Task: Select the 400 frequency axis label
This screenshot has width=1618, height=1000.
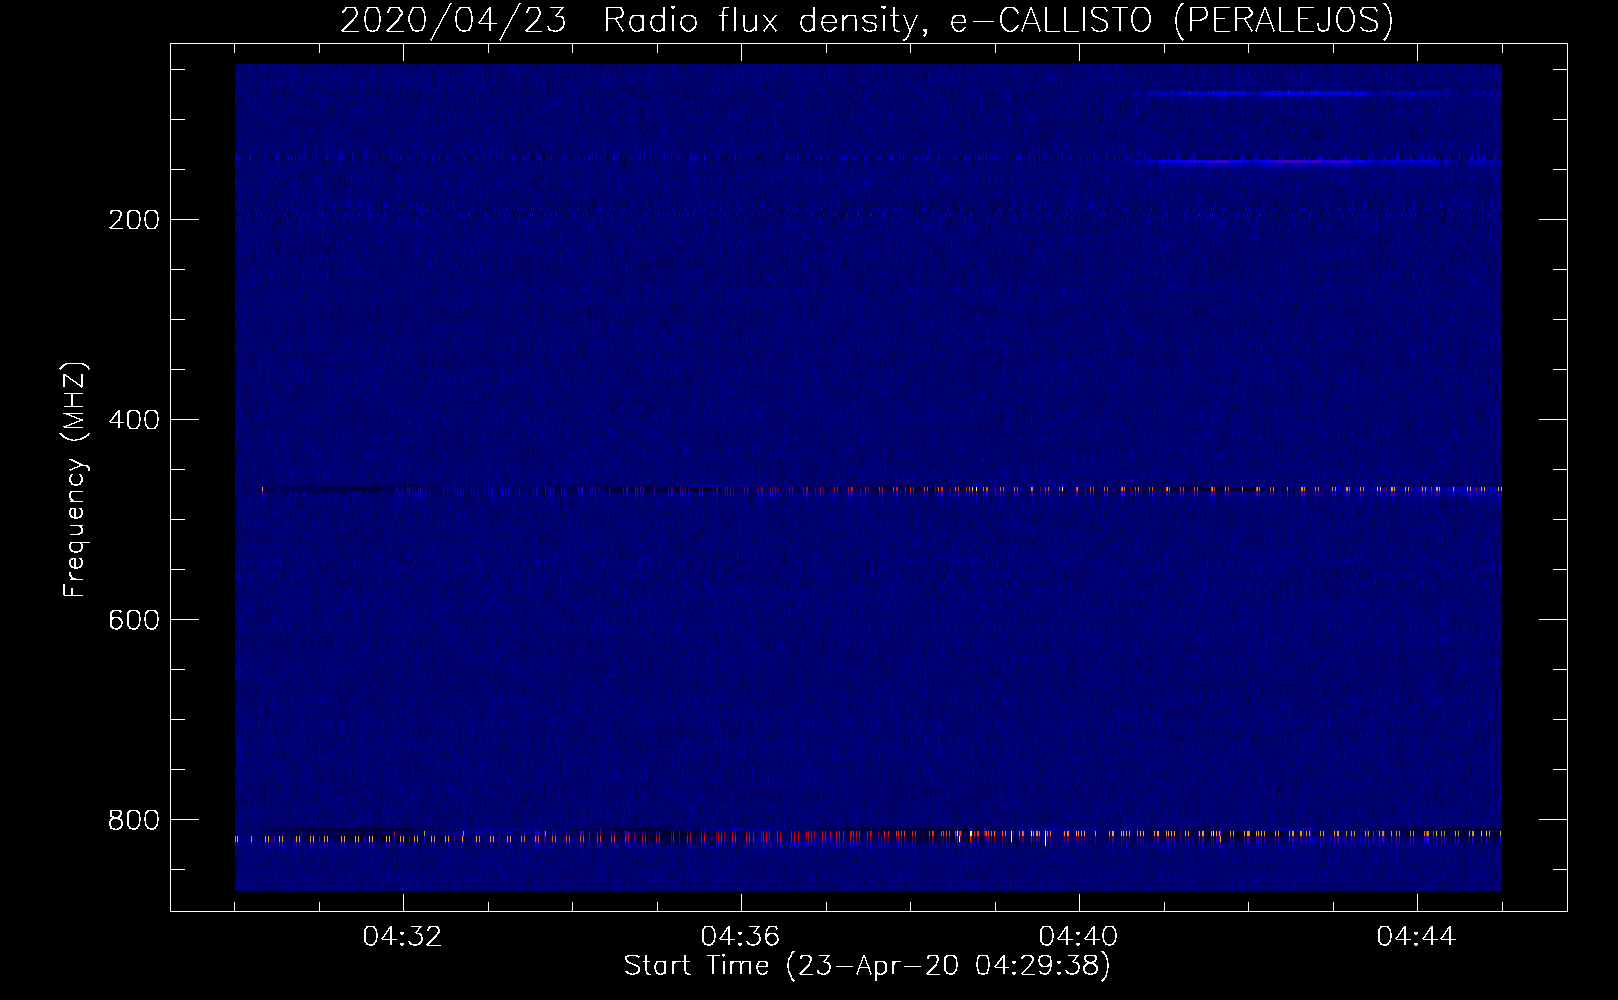Action: (x=134, y=420)
